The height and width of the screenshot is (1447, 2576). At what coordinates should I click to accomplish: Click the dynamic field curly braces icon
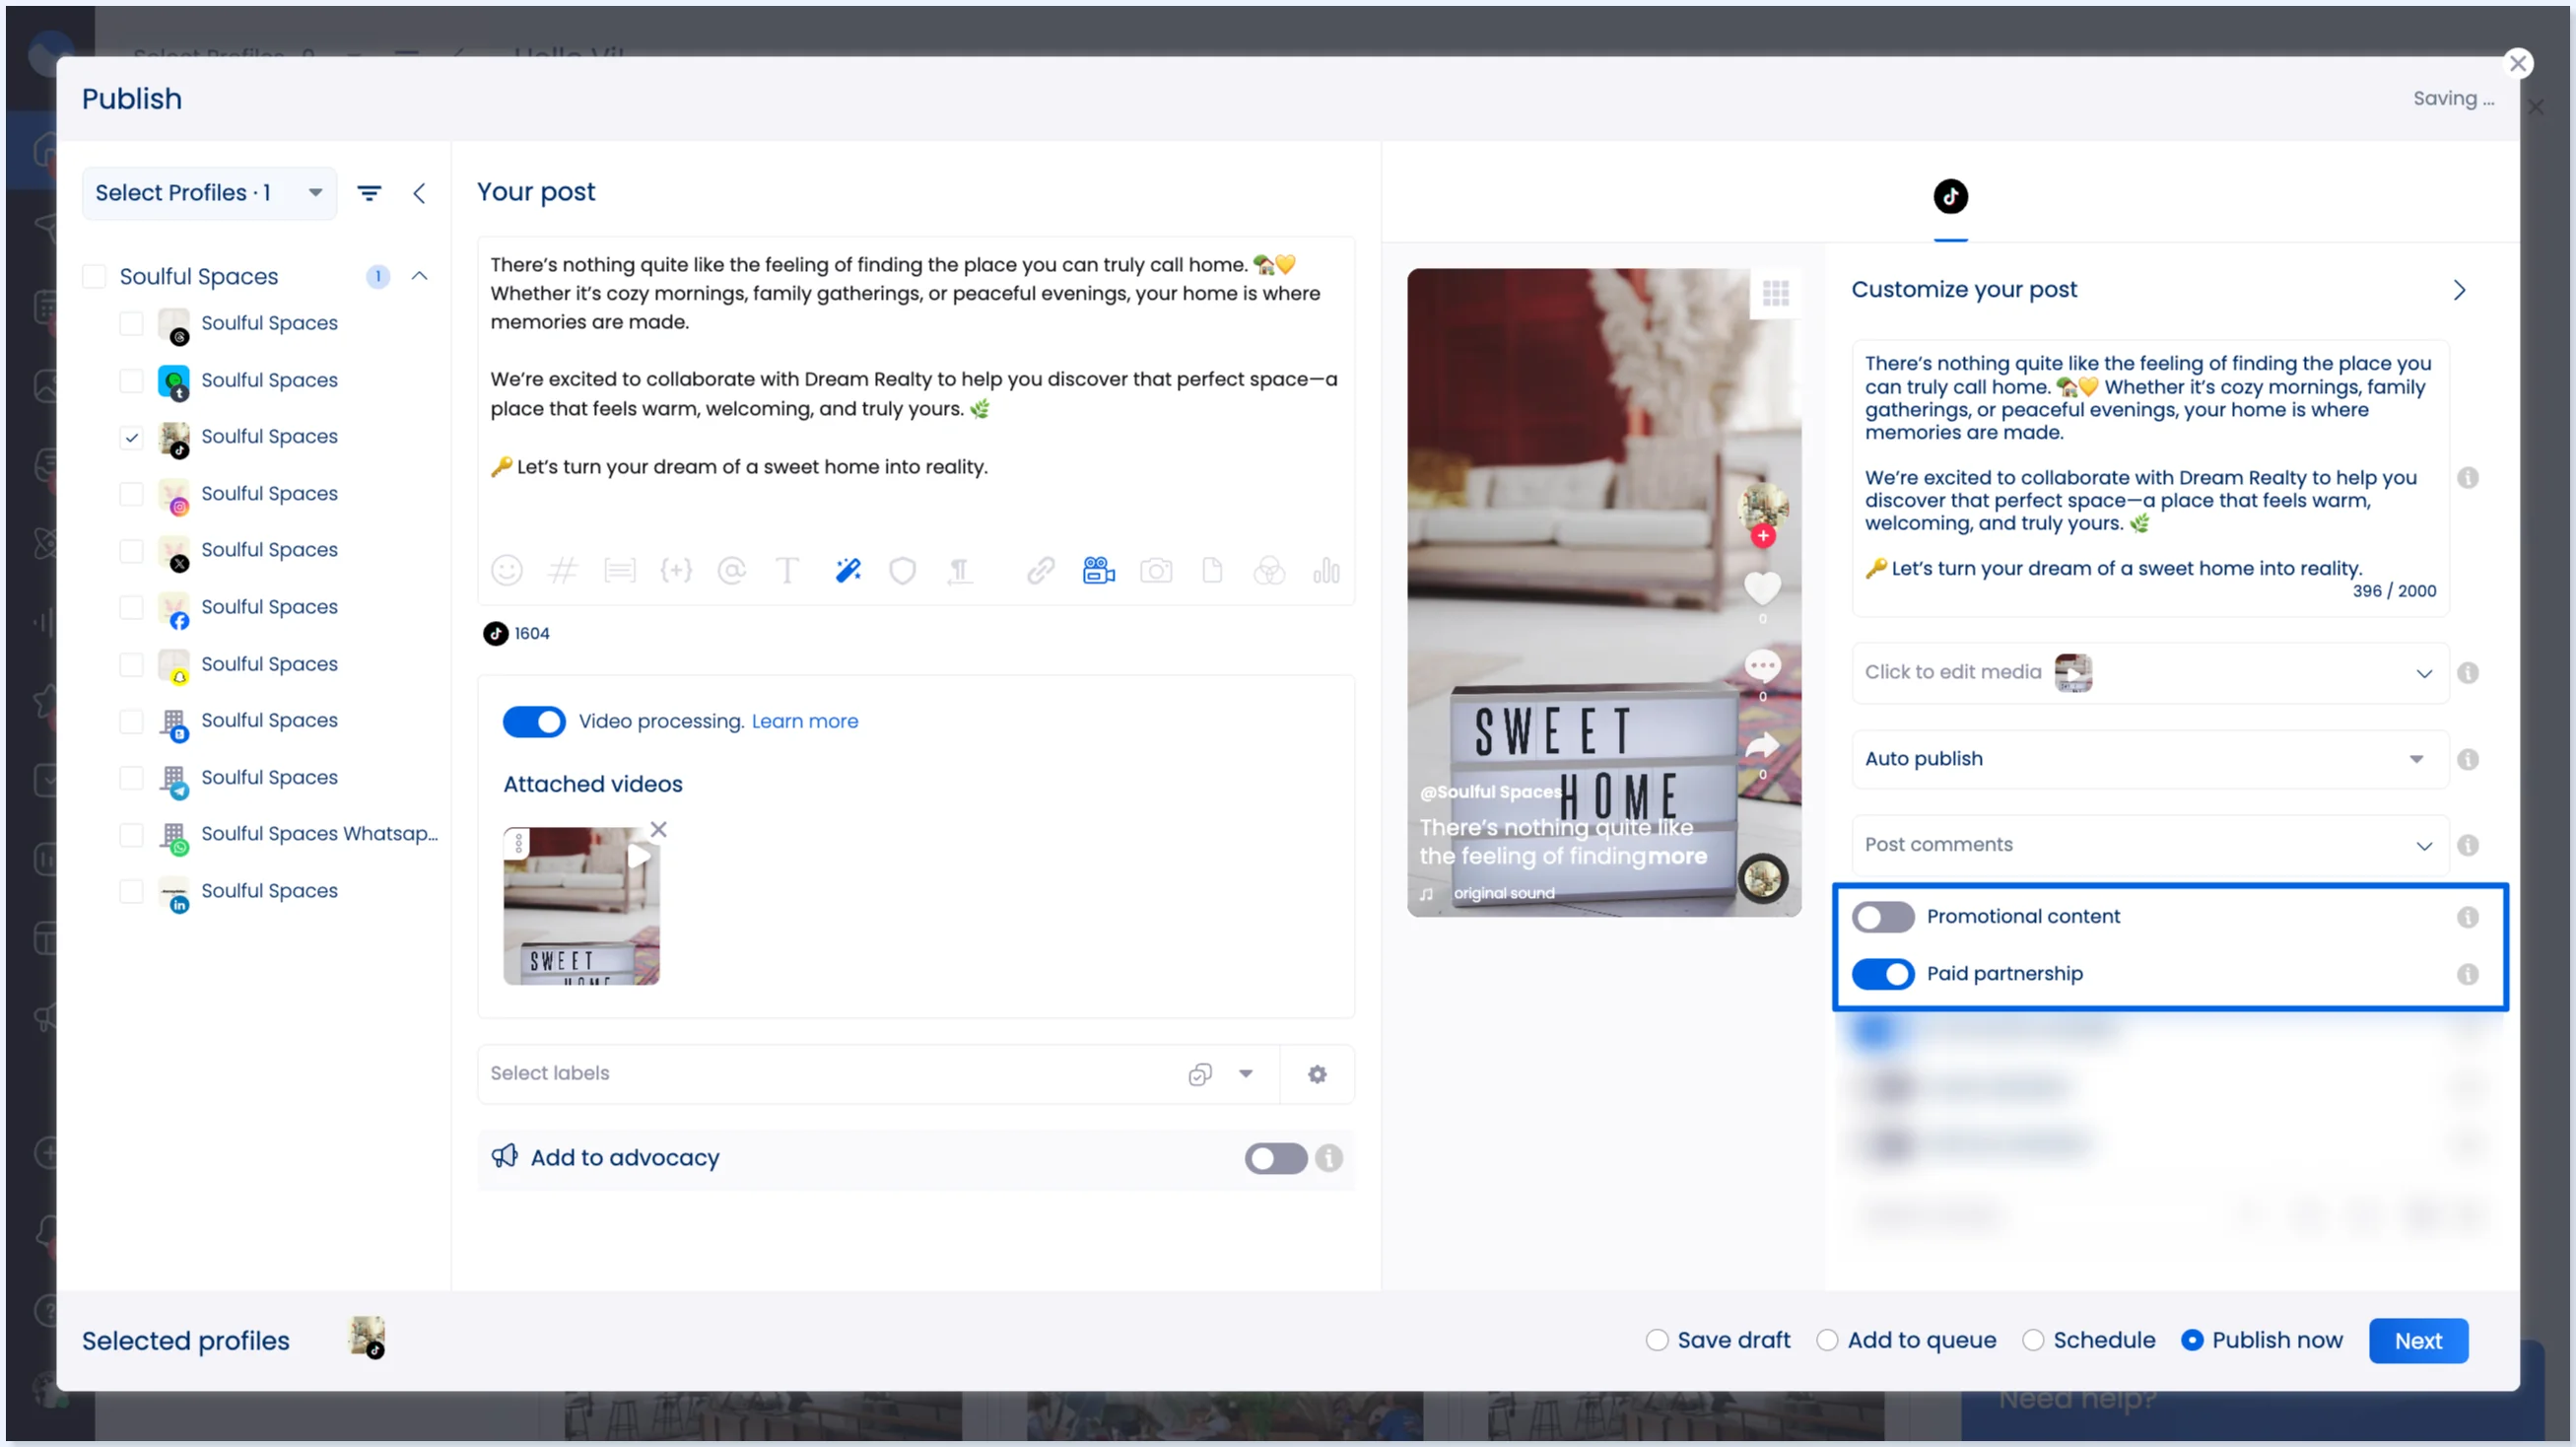point(676,570)
